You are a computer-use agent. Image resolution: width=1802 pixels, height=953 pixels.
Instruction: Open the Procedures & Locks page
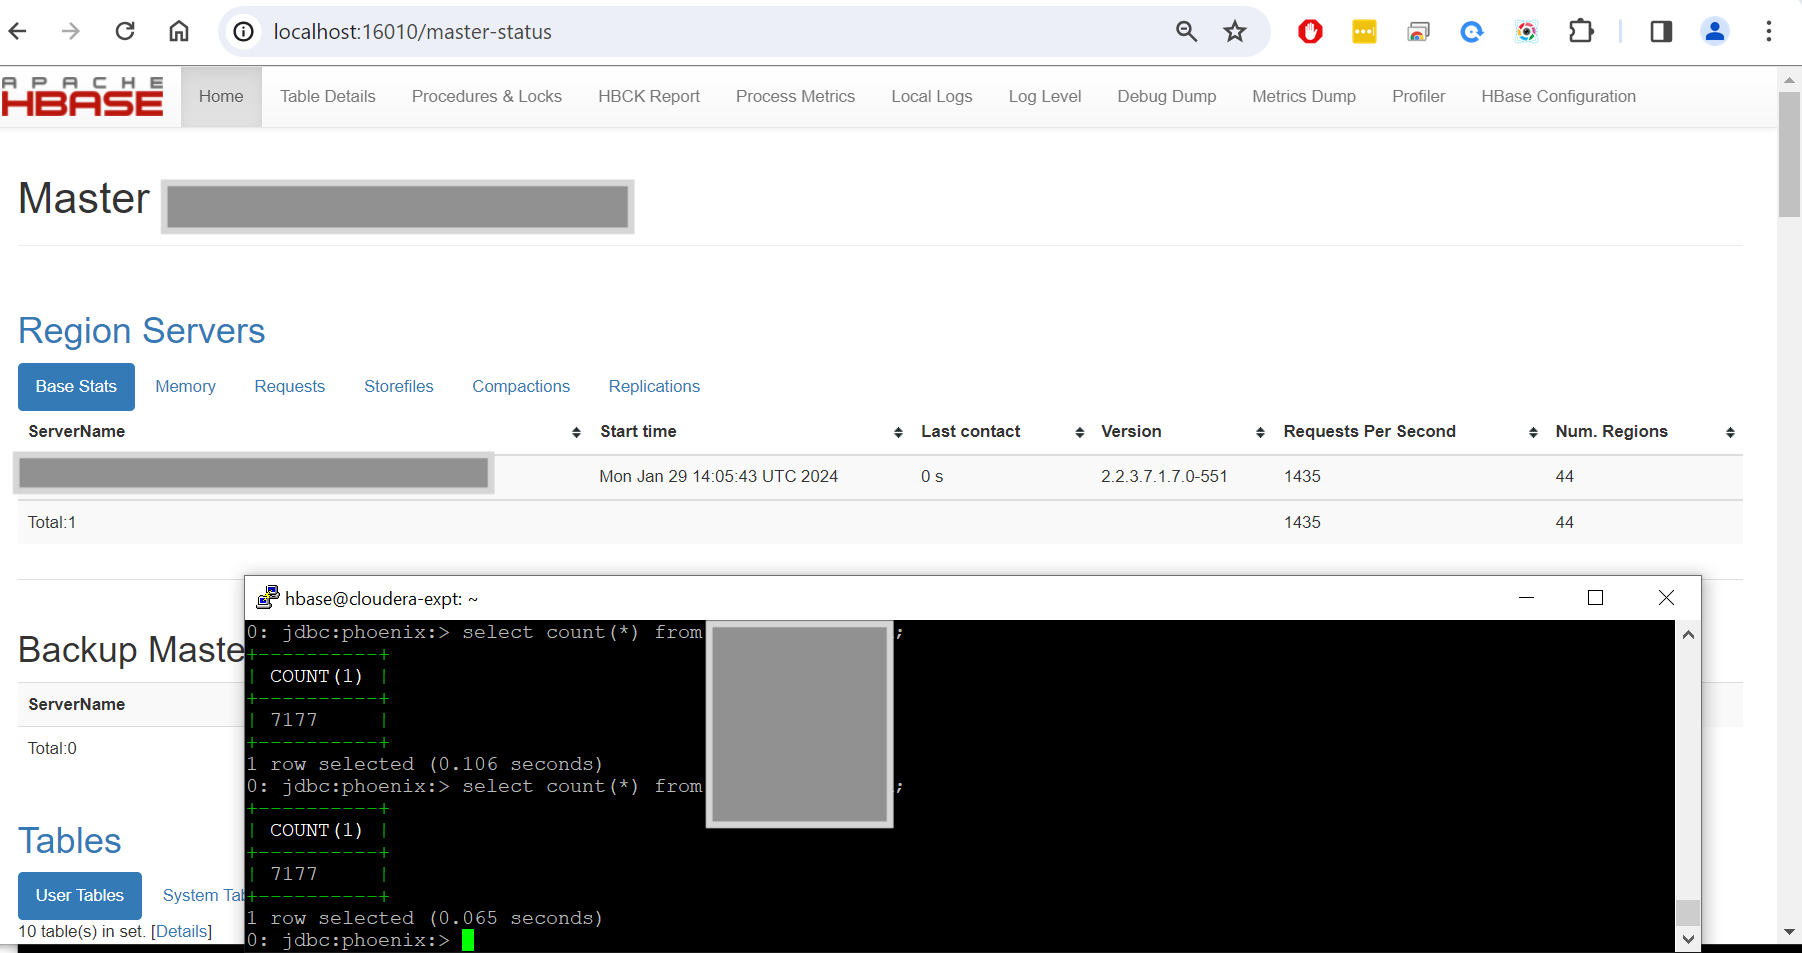pos(487,96)
